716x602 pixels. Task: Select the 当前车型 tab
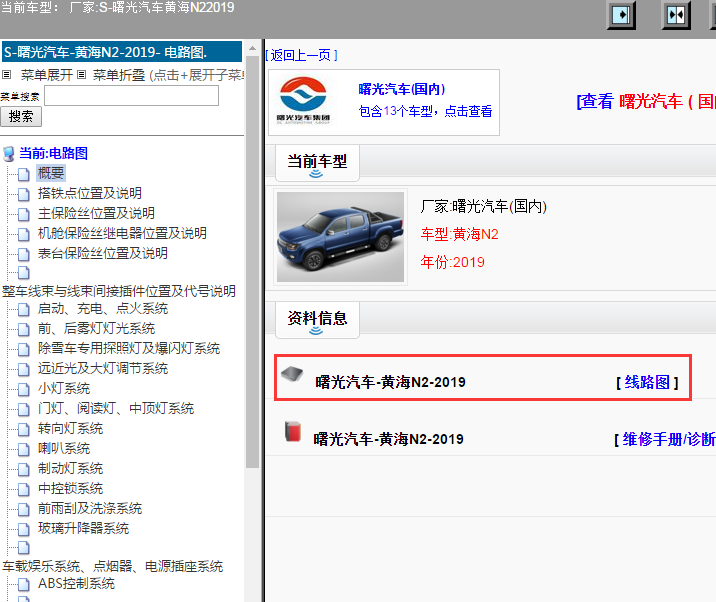[317, 163]
